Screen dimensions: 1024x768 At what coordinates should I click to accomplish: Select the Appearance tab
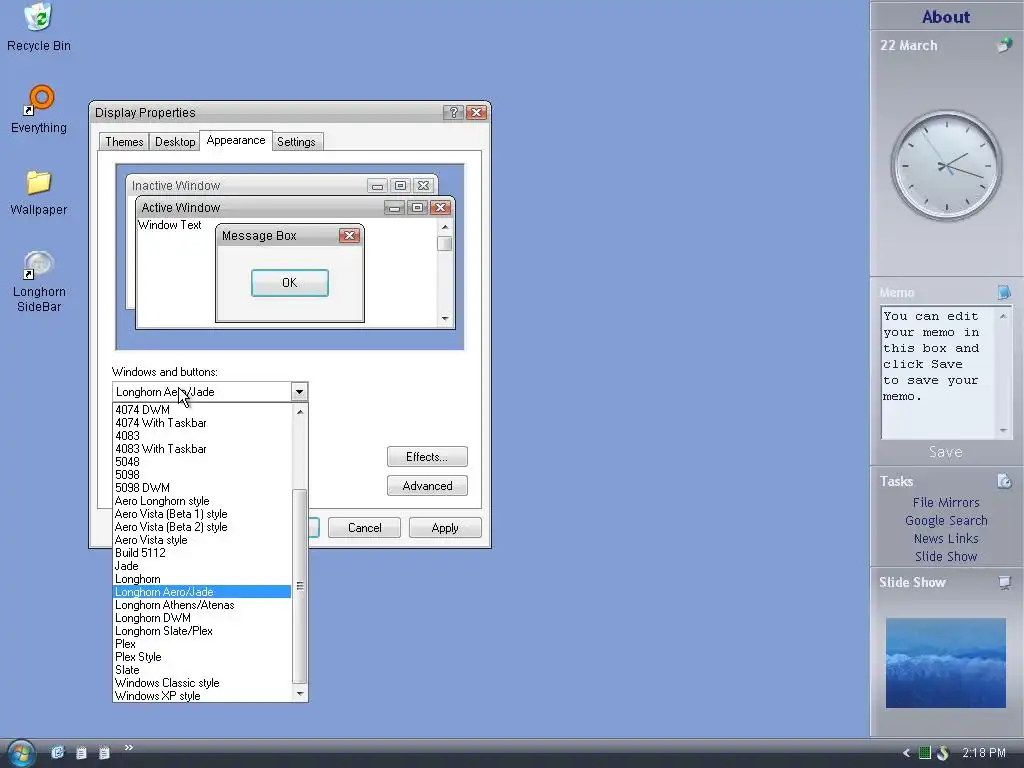[236, 140]
